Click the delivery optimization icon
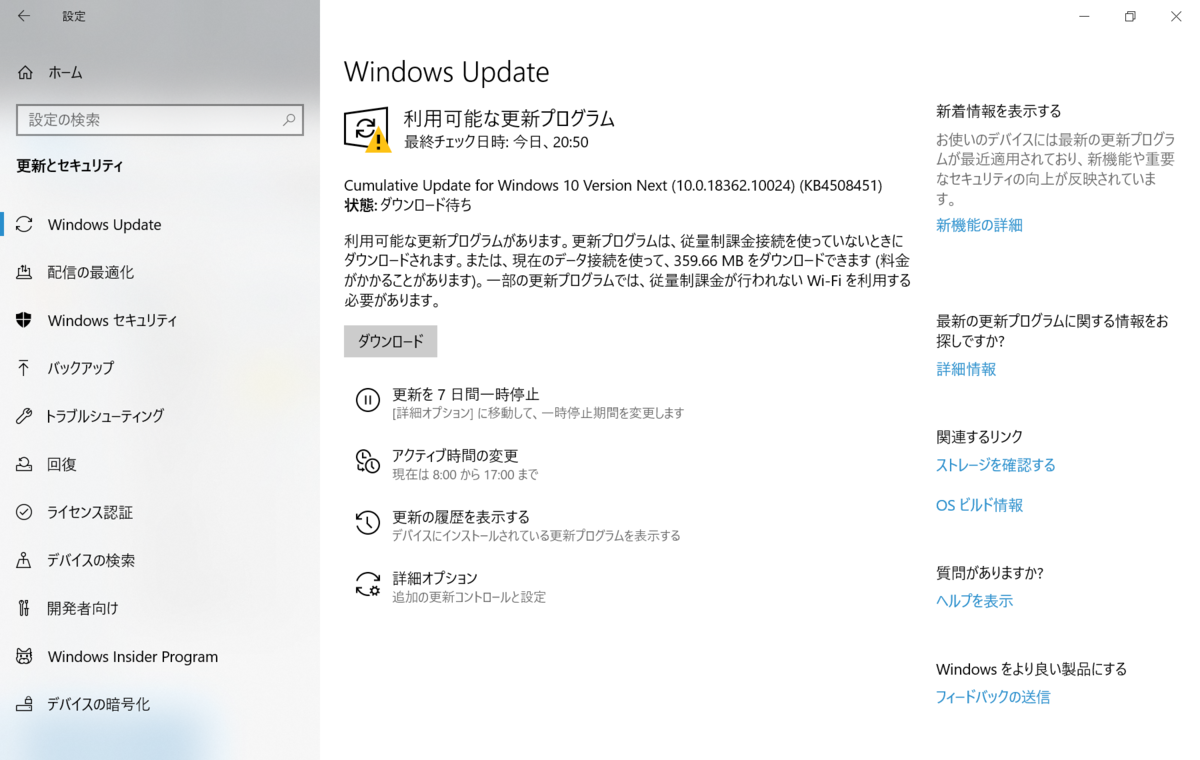This screenshot has width=1200, height=760. [25, 272]
